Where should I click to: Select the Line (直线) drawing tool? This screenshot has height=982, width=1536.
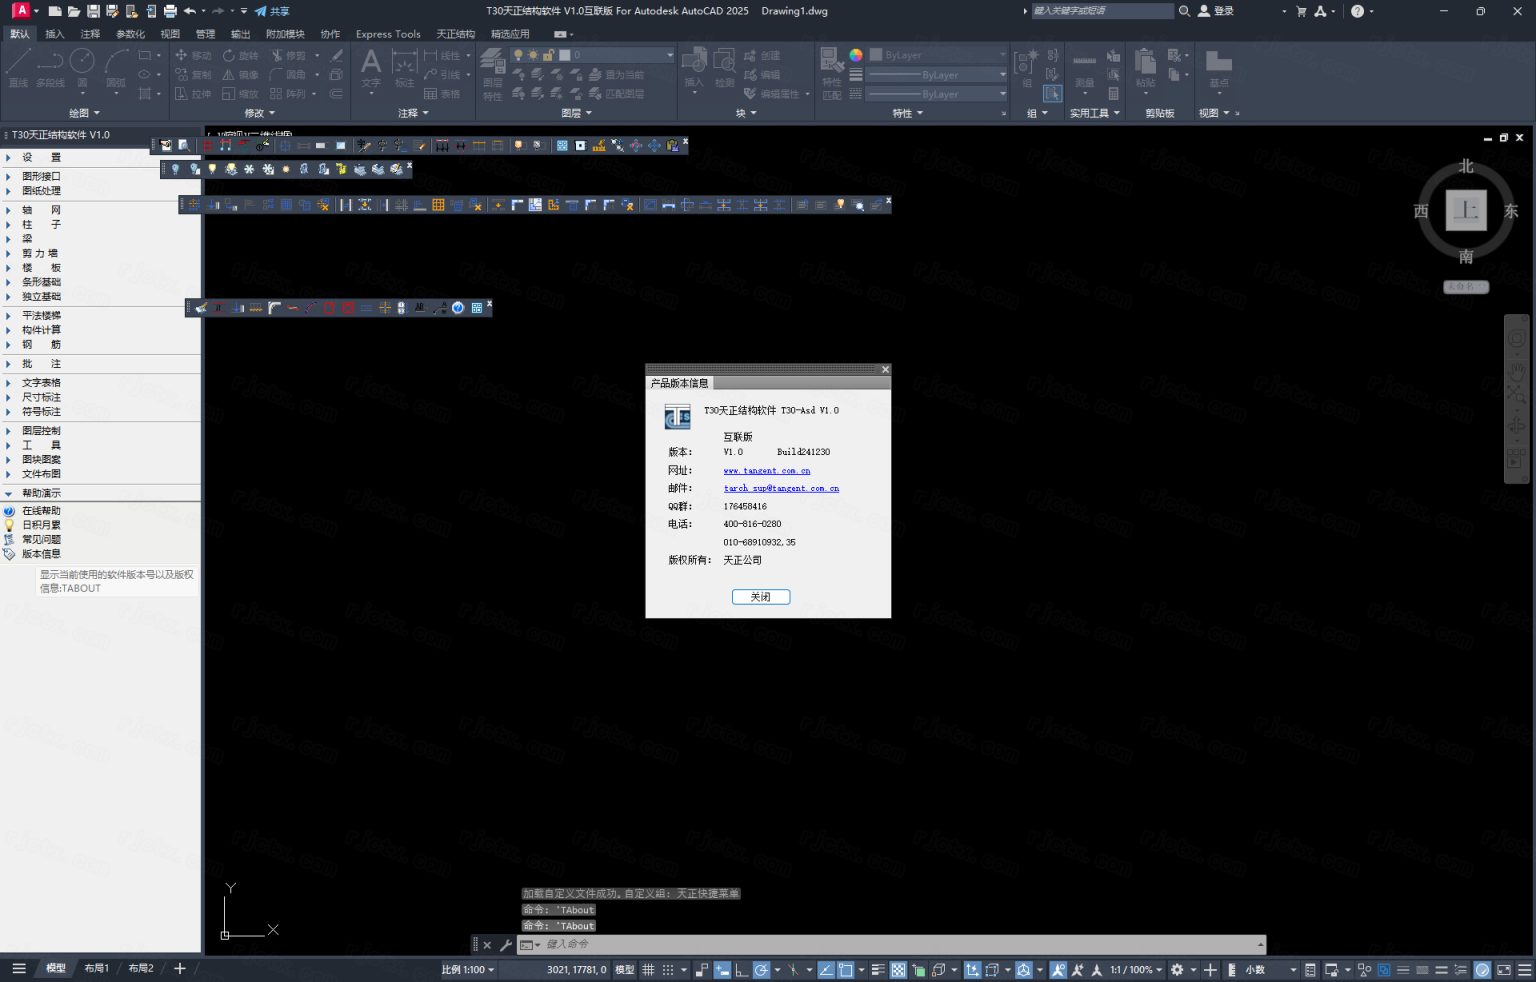[x=18, y=68]
